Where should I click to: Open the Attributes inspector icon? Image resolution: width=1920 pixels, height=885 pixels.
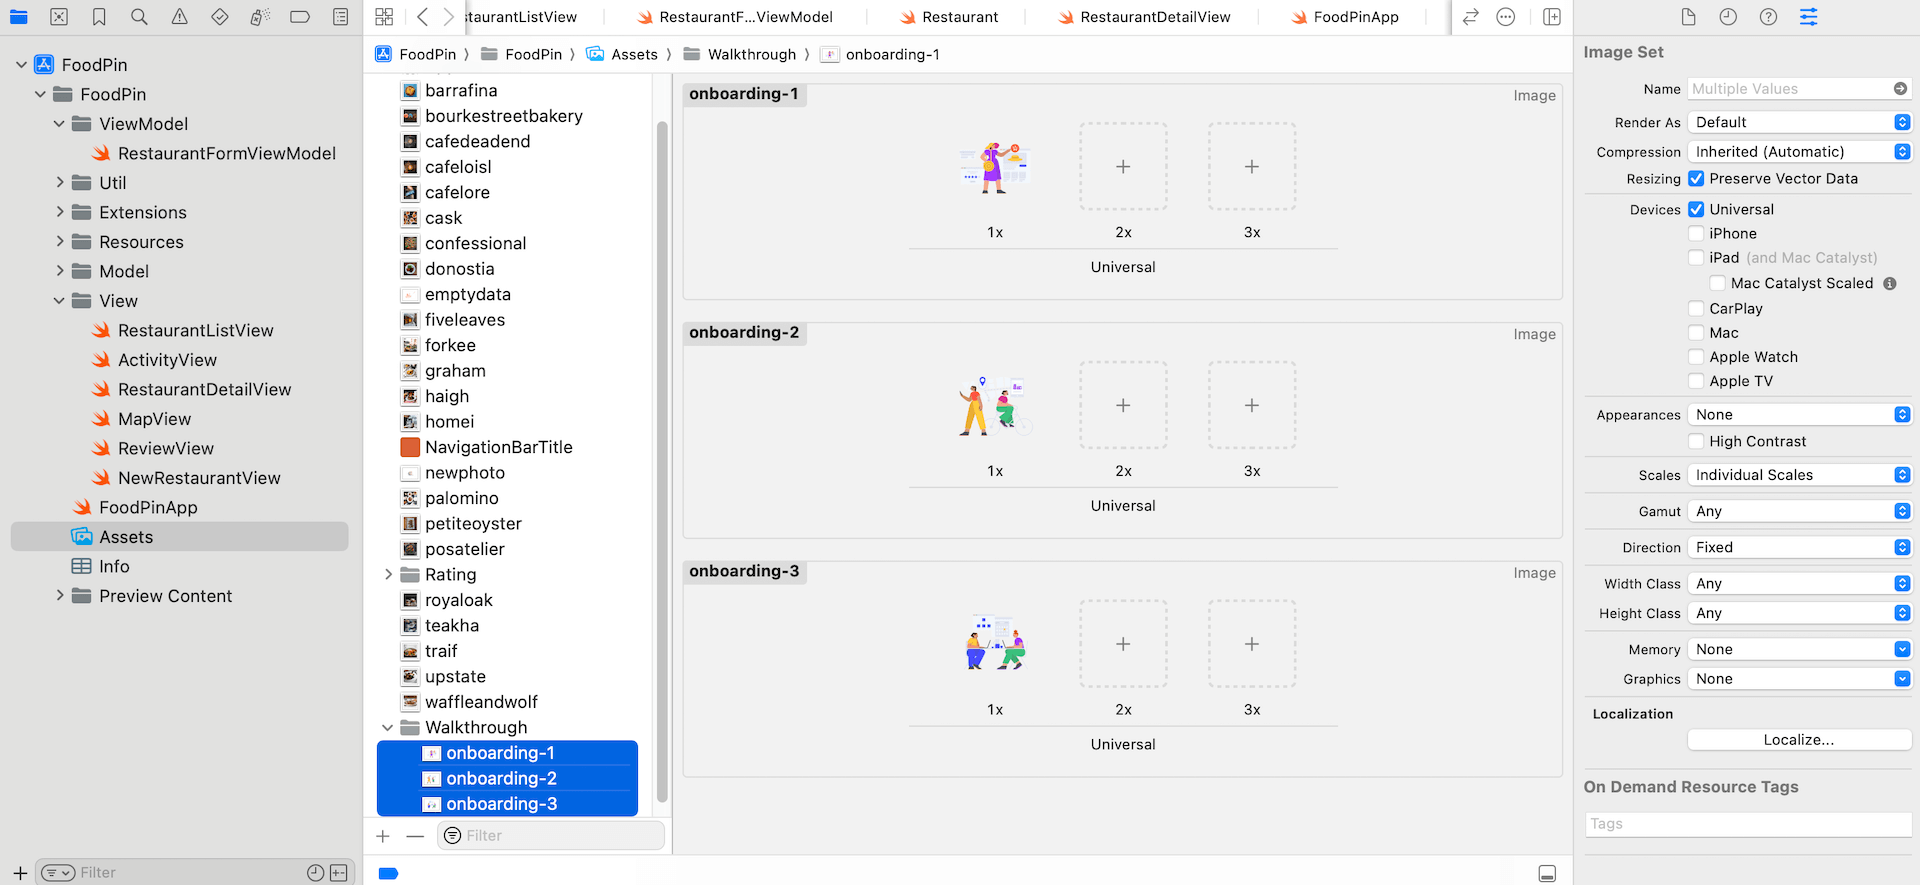coord(1808,17)
